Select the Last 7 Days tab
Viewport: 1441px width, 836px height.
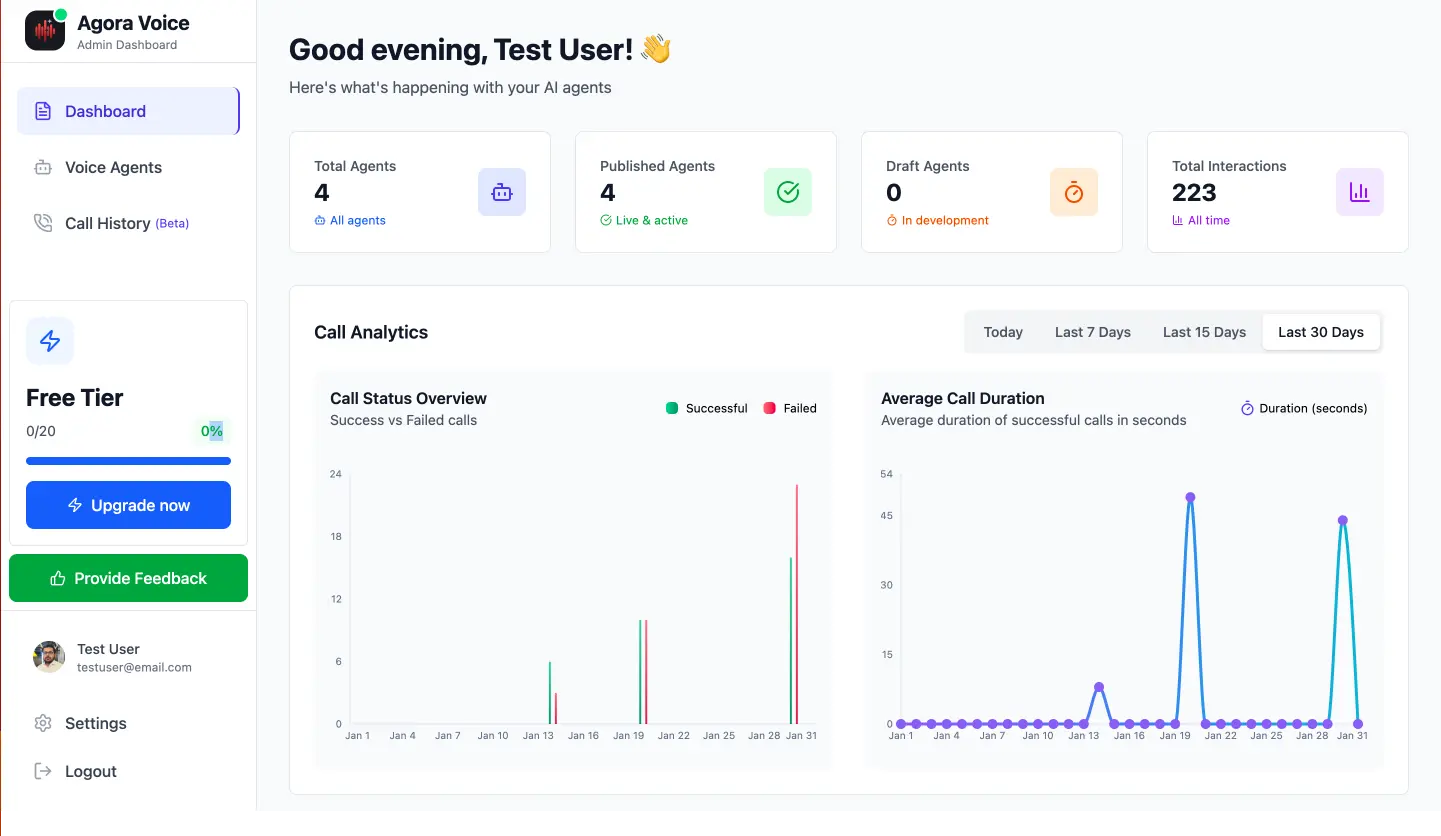[1093, 332]
